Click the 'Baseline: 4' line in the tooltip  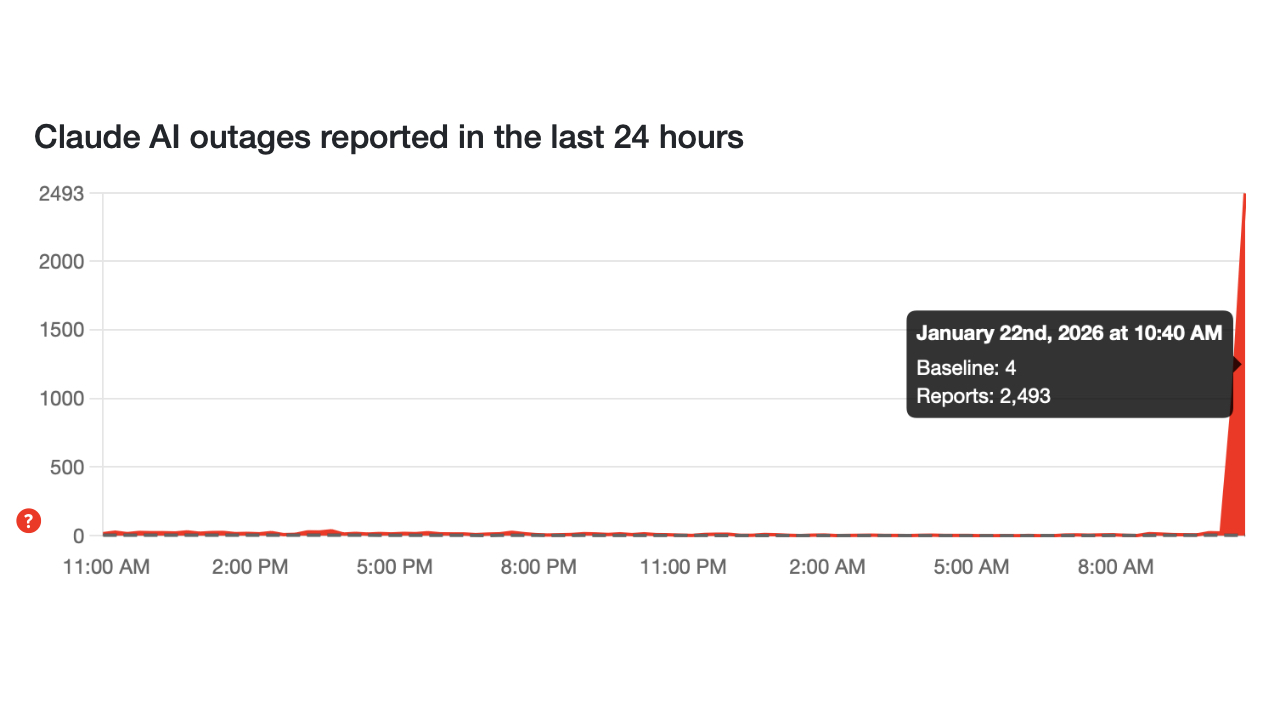[966, 367]
